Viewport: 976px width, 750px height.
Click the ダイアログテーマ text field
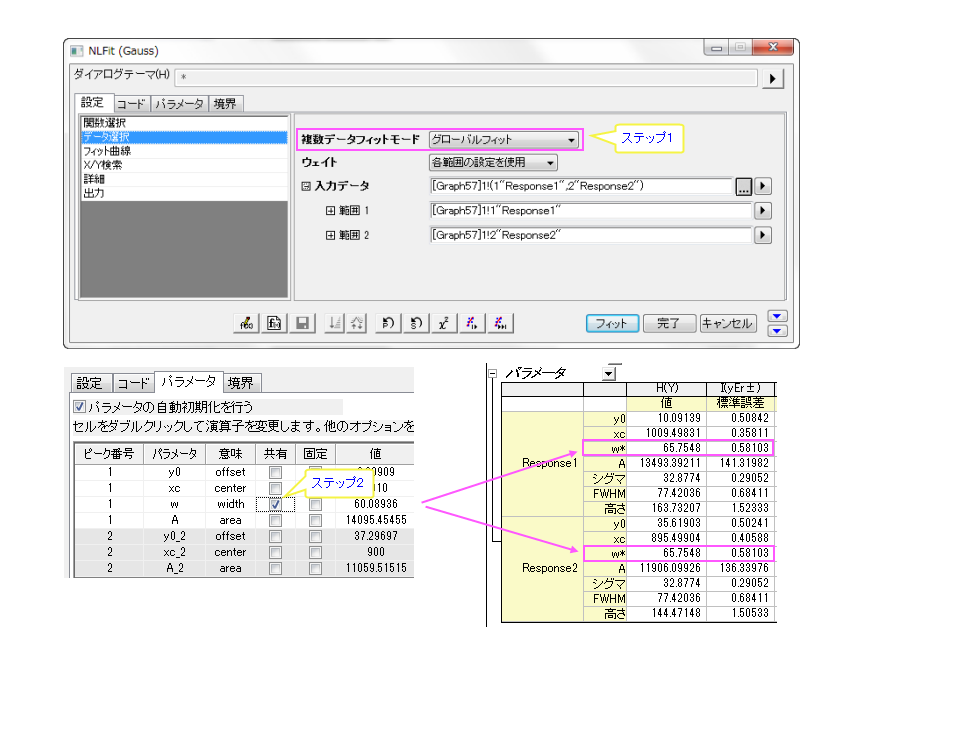466,78
